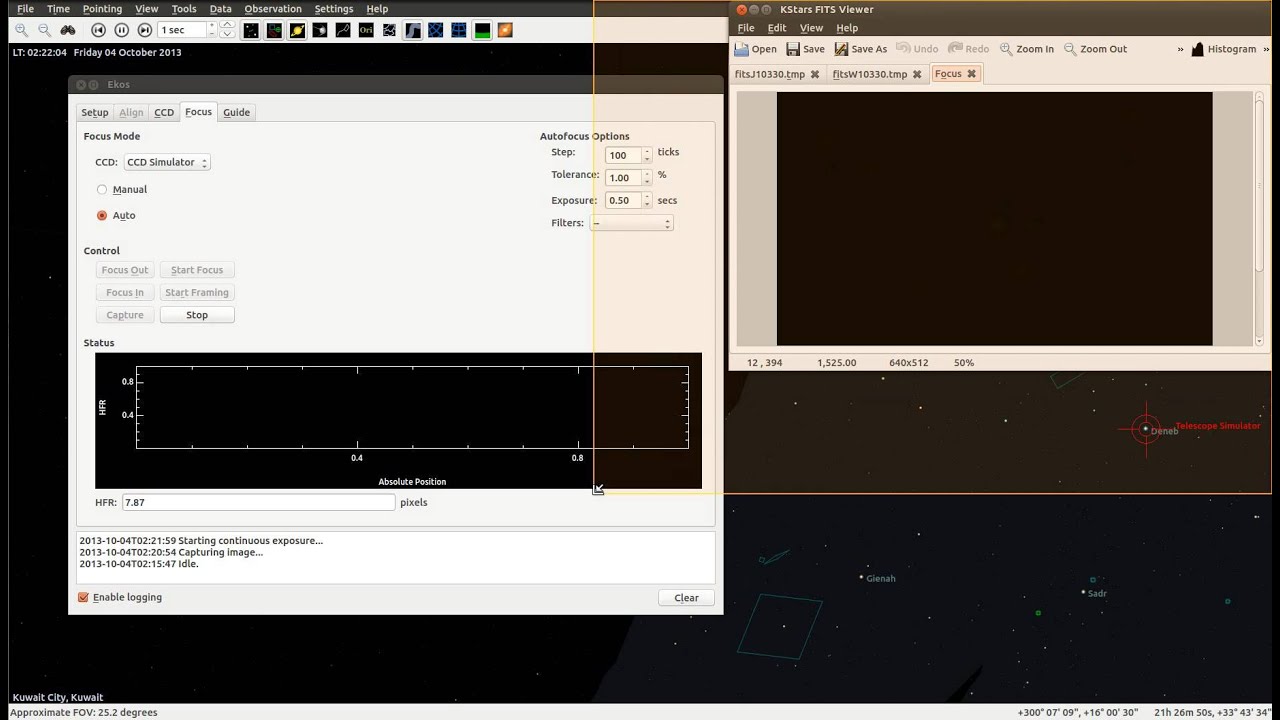Click the Gienah star label
The width and height of the screenshot is (1280, 720).
tap(880, 578)
